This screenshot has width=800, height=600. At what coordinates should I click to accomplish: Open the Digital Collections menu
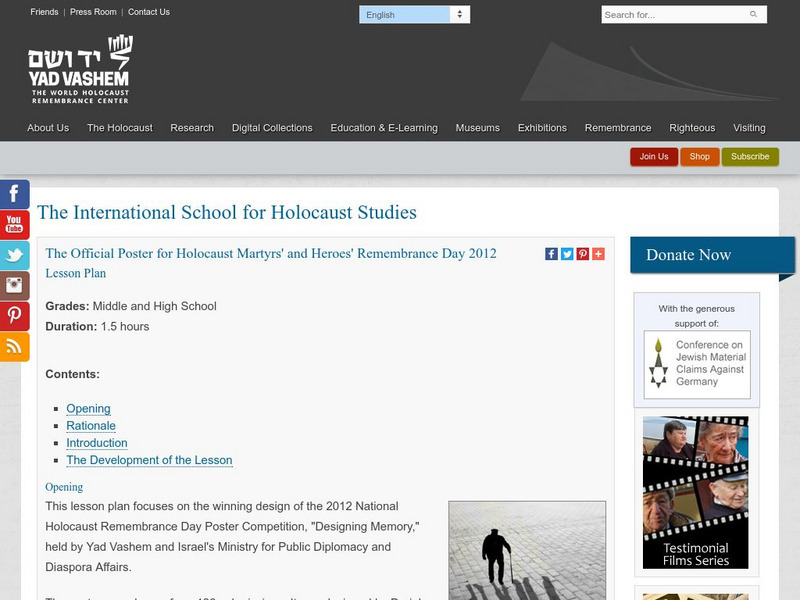[275, 128]
